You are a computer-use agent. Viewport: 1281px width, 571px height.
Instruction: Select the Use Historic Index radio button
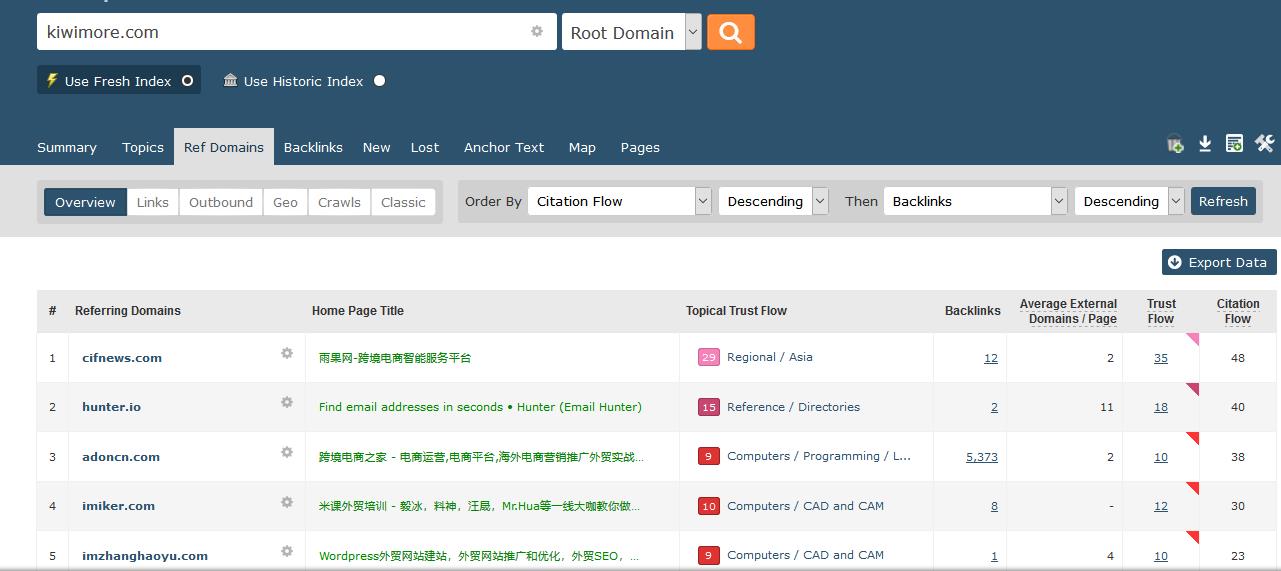pyautogui.click(x=379, y=81)
